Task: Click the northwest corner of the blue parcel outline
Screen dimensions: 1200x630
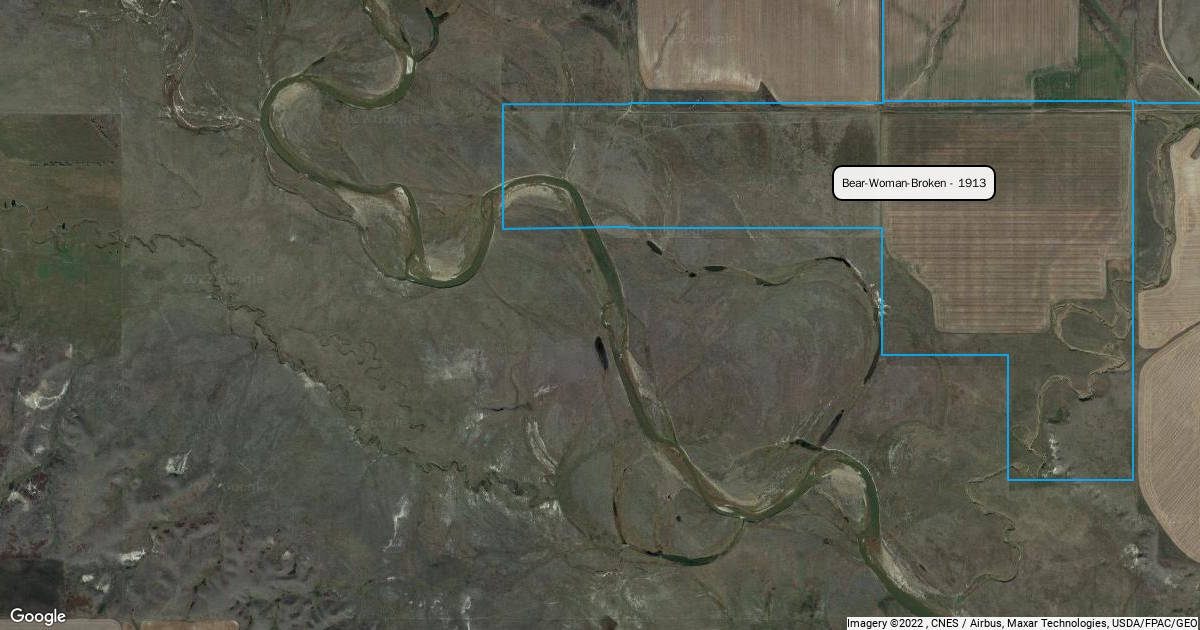Action: [x=502, y=103]
